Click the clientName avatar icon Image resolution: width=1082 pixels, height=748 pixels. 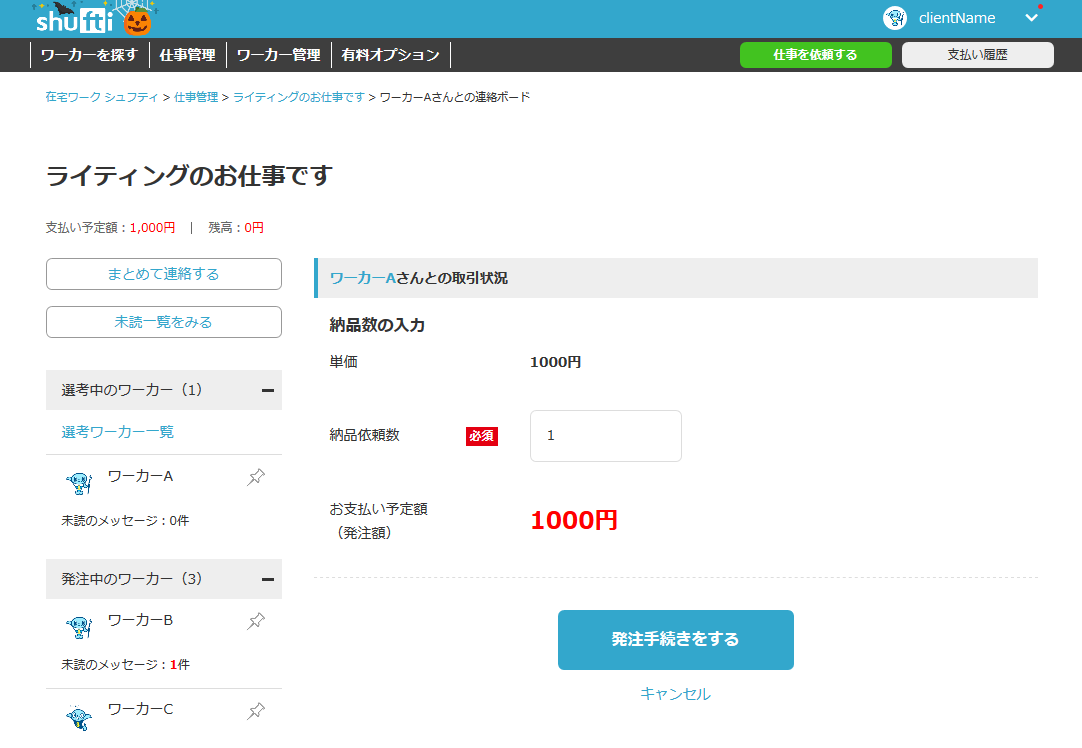pos(894,18)
